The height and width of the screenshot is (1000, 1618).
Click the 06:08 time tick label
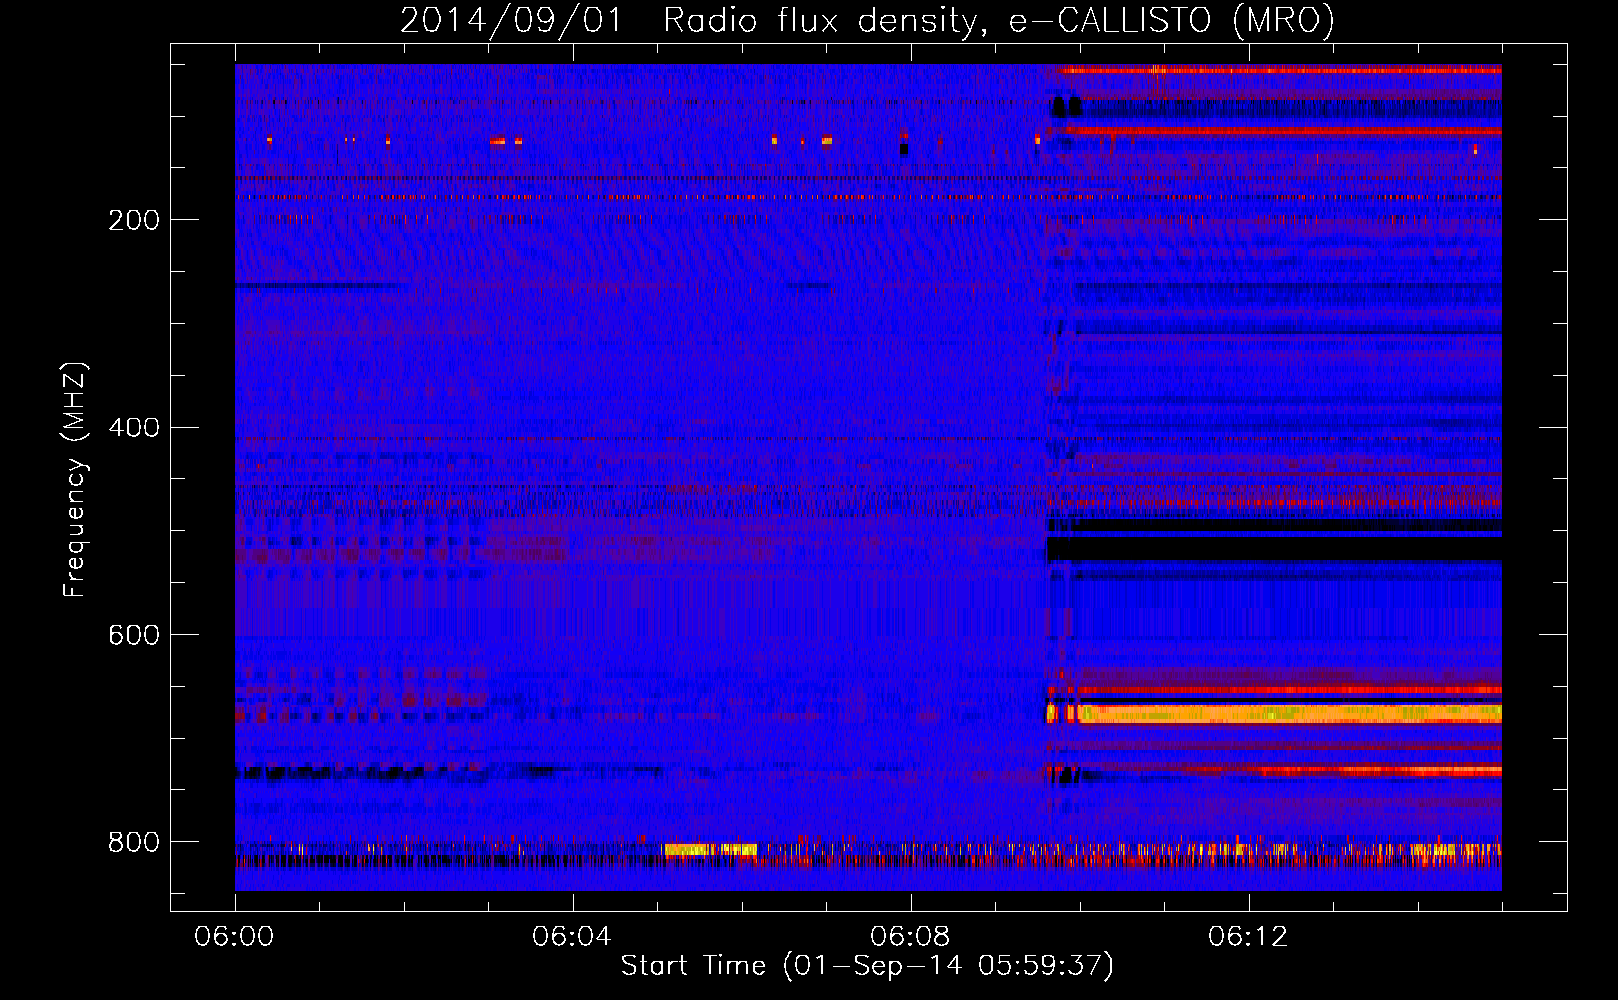[x=910, y=937]
